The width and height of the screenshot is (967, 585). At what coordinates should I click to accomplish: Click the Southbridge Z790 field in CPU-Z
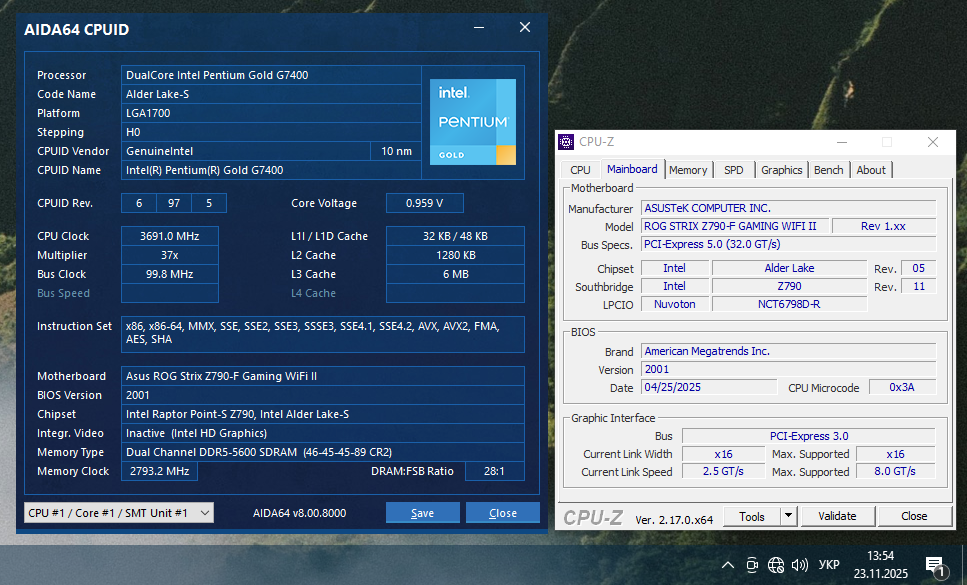tap(789, 286)
